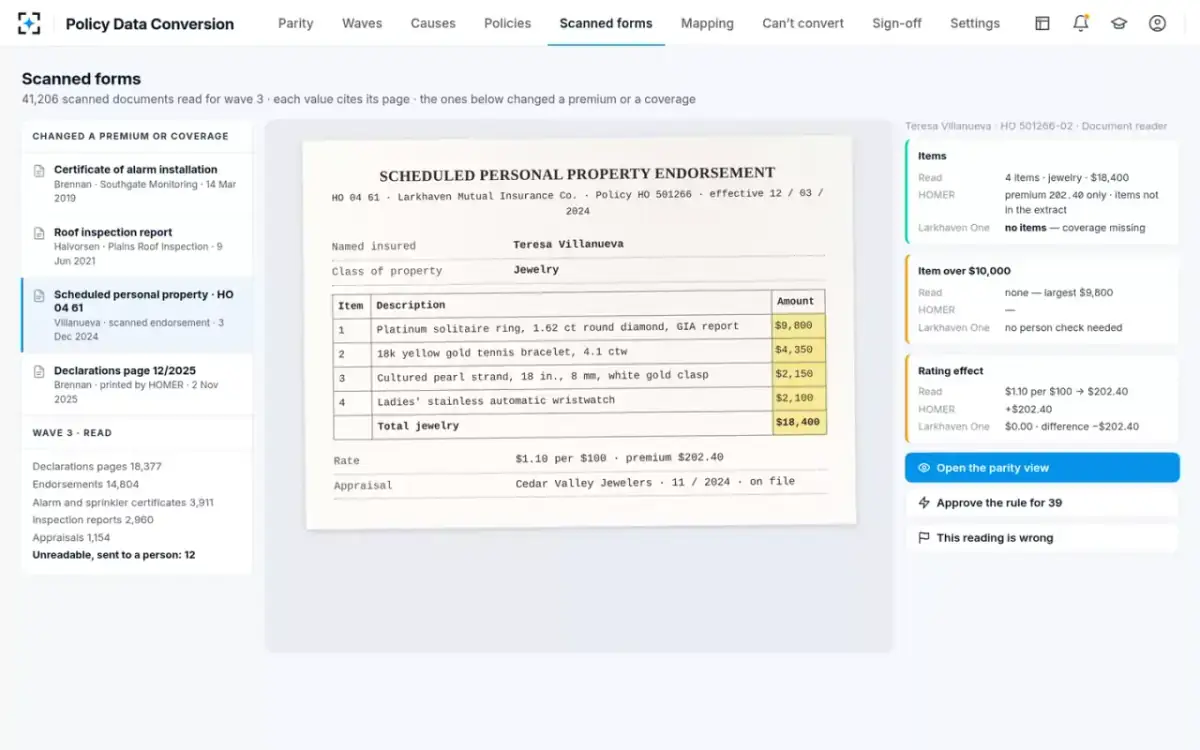This screenshot has height=750, width=1200.
Task: Click document icon beside Certificate of alarm installation
Action: tap(39, 170)
